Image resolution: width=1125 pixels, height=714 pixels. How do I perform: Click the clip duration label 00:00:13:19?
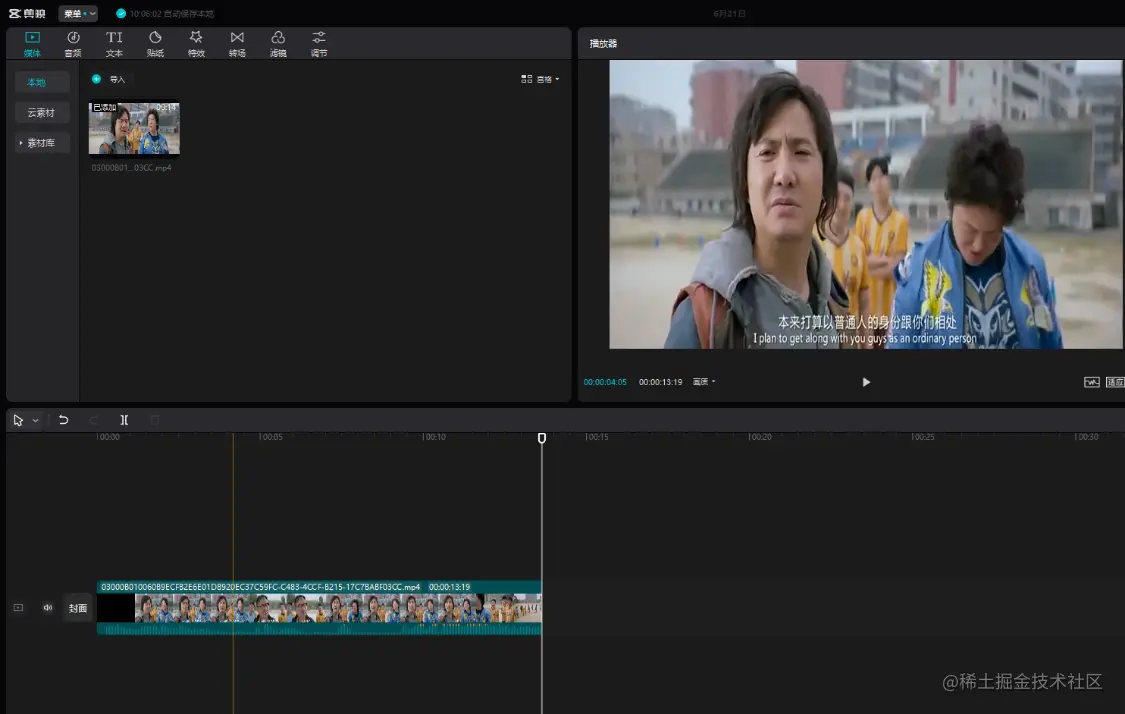coord(449,587)
